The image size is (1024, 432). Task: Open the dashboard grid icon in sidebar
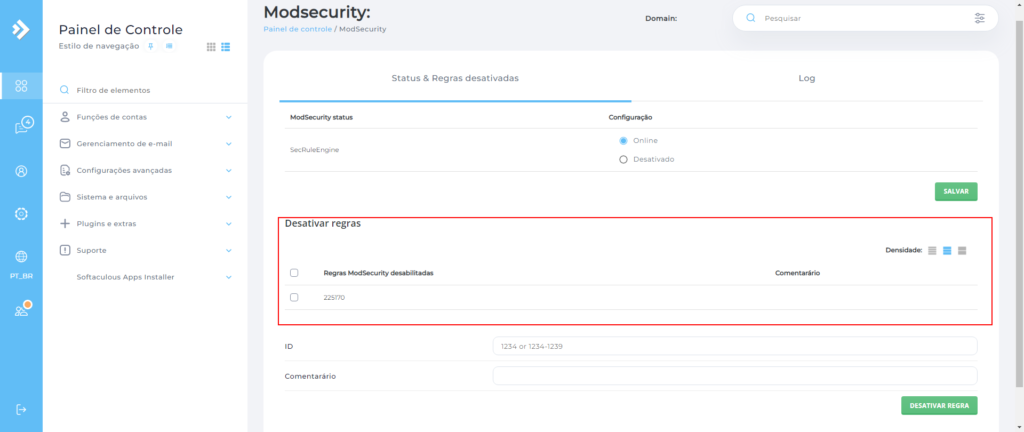coord(21,86)
